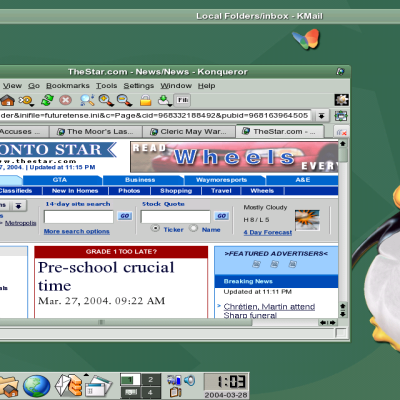Go to the Home page icon
The width and height of the screenshot is (400, 400).
pyautogui.click(x=7, y=100)
